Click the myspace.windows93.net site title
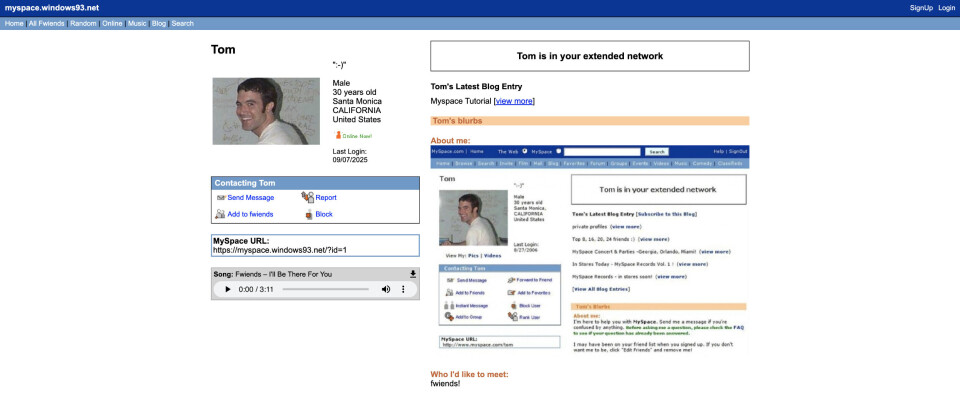 51,8
